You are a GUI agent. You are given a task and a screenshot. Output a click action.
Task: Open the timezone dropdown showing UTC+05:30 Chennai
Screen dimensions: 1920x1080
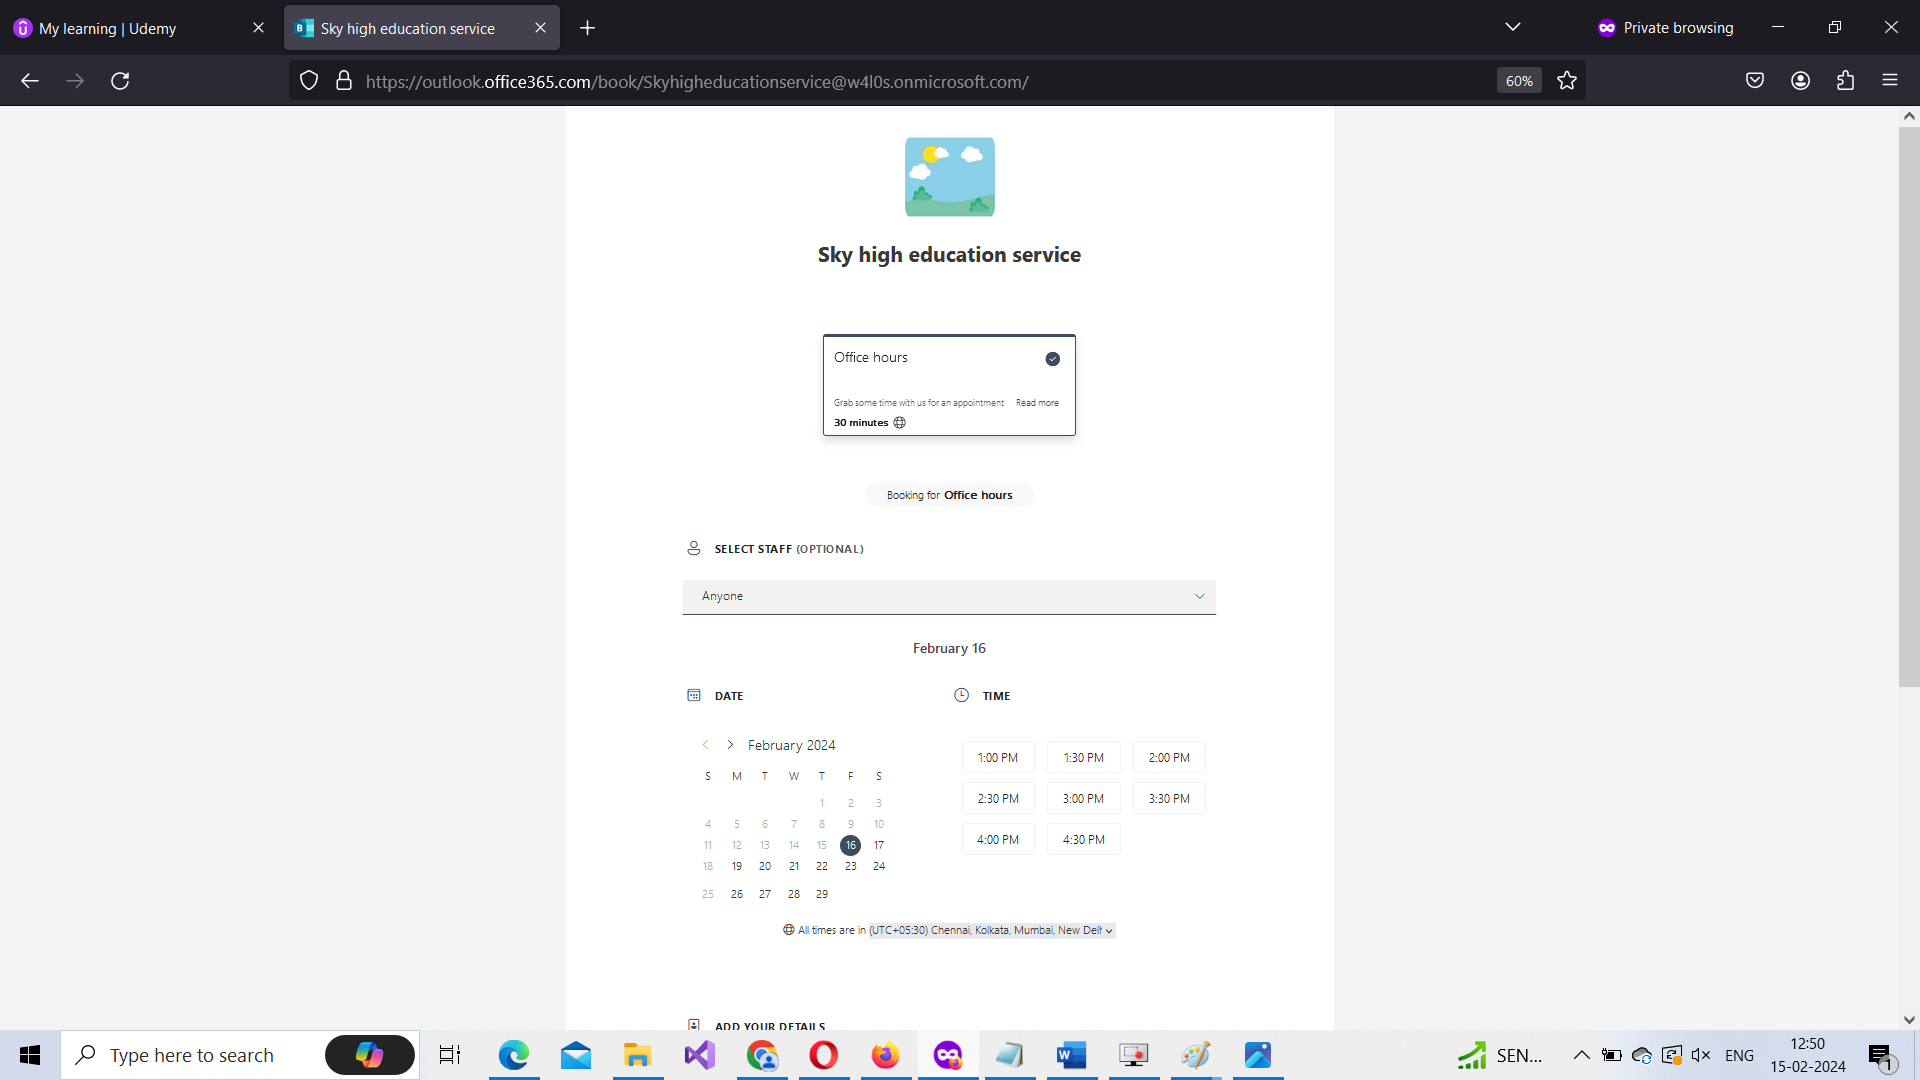click(989, 930)
